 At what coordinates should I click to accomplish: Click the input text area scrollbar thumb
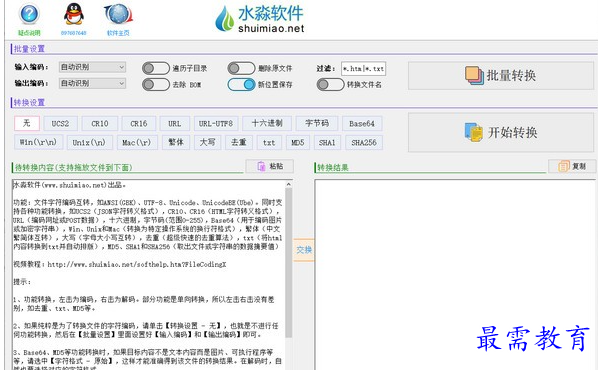pyautogui.click(x=289, y=263)
